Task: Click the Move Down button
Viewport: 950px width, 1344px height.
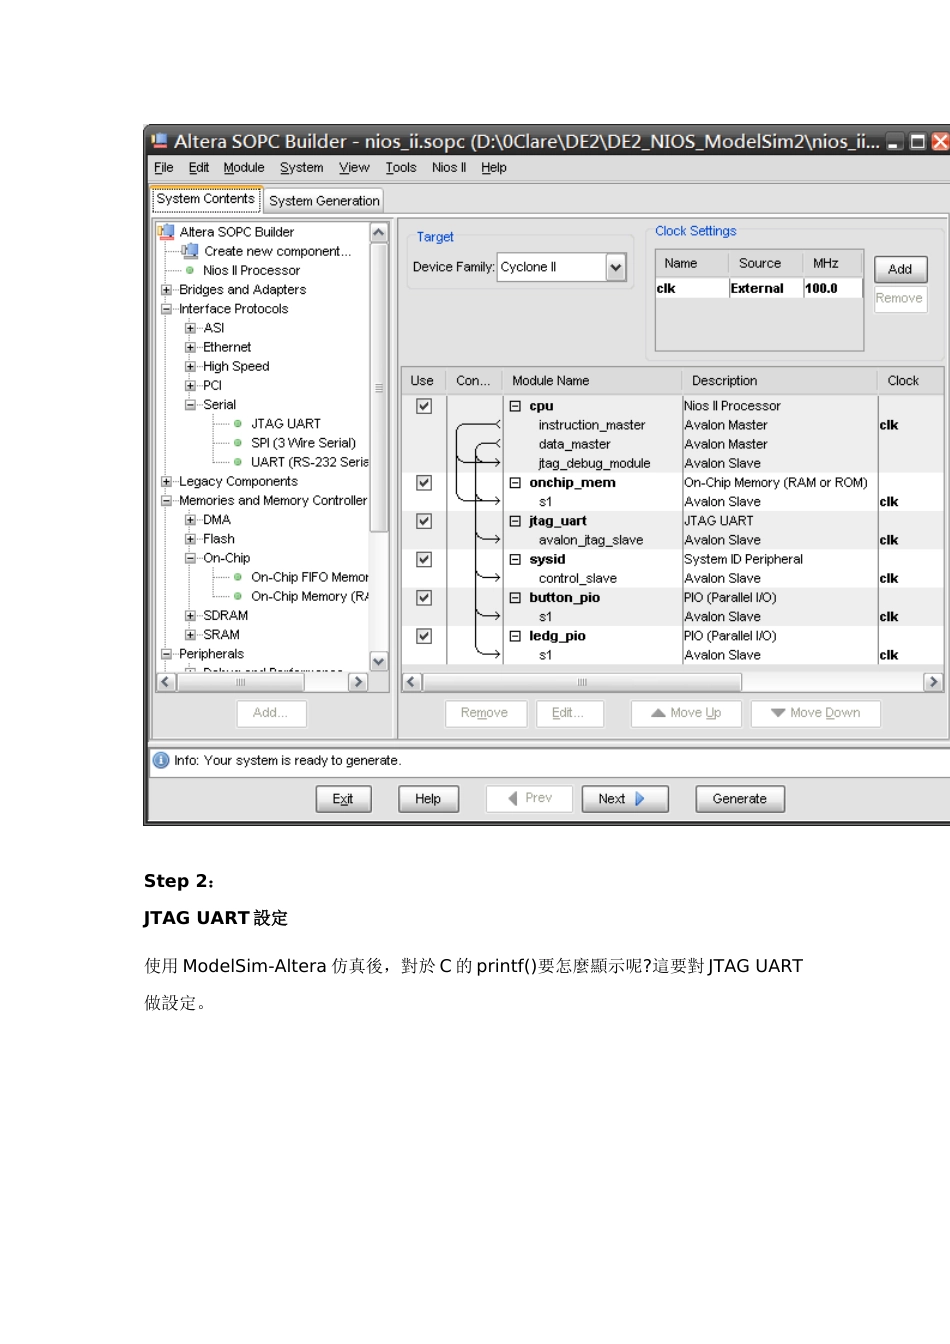Action: point(815,713)
